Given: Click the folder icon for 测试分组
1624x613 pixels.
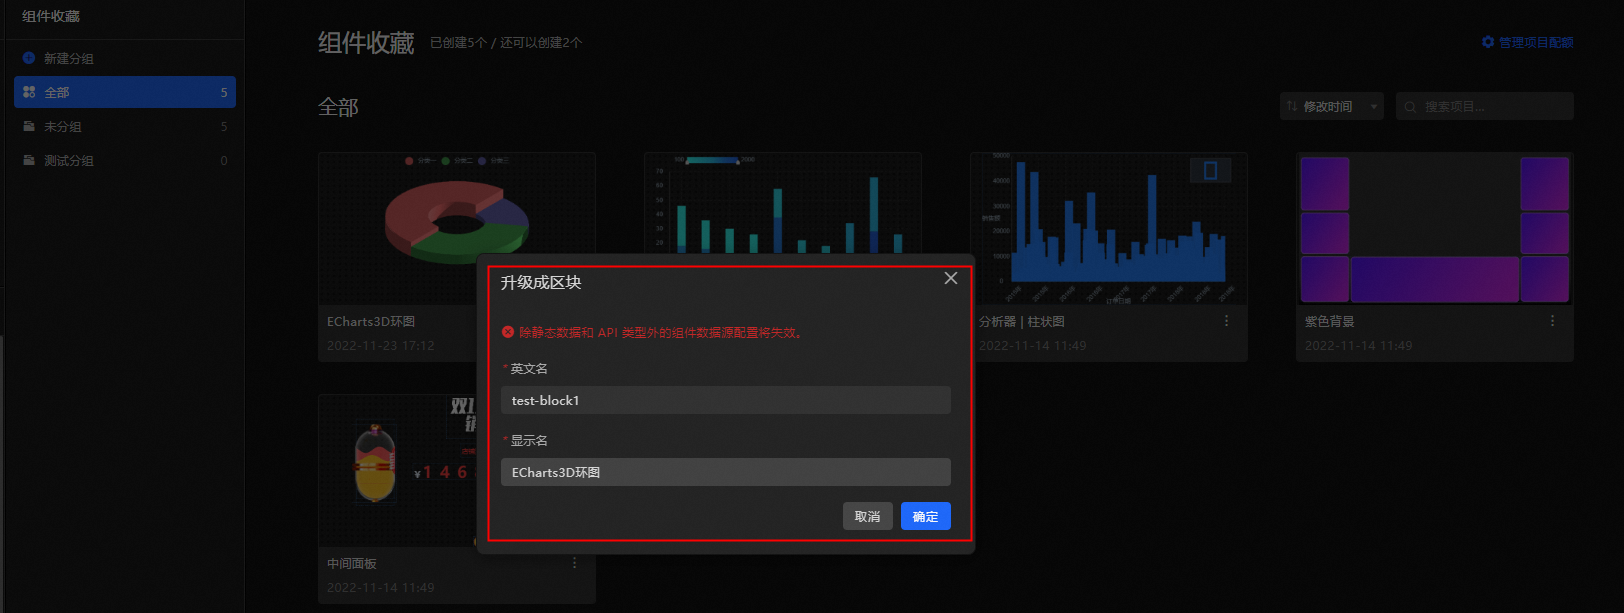Looking at the screenshot, I should (x=29, y=160).
